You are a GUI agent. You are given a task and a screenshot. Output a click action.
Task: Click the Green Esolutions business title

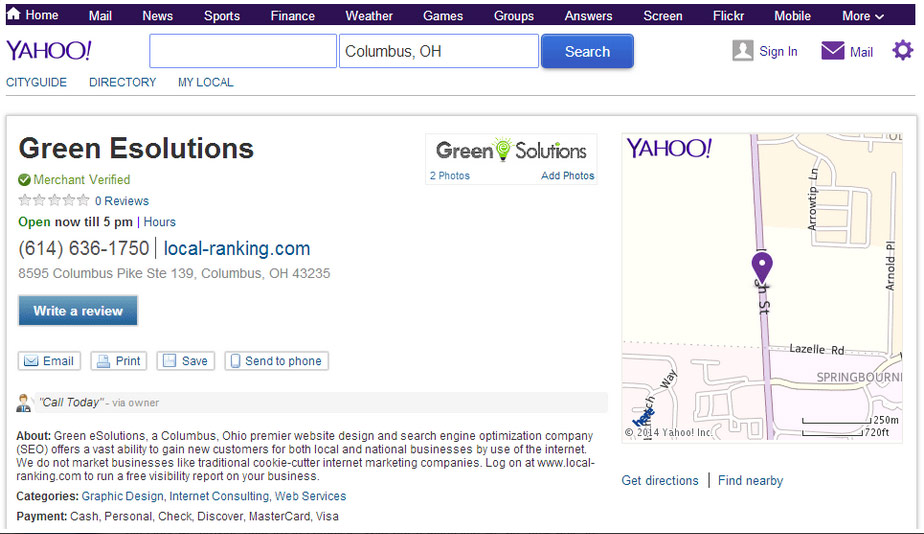(136, 148)
